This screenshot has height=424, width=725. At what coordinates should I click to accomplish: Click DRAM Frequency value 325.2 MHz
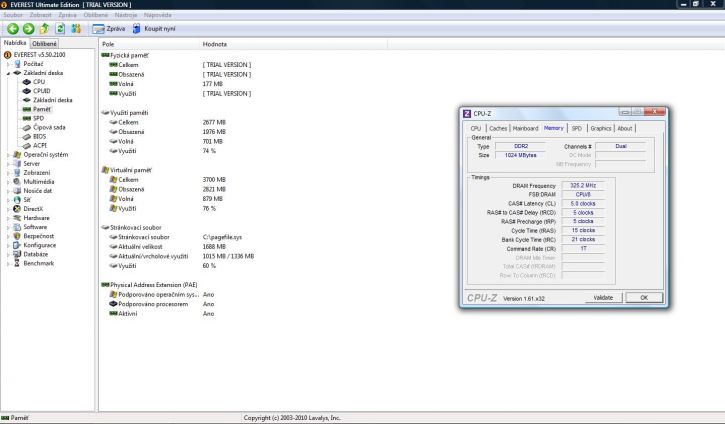[x=583, y=185]
